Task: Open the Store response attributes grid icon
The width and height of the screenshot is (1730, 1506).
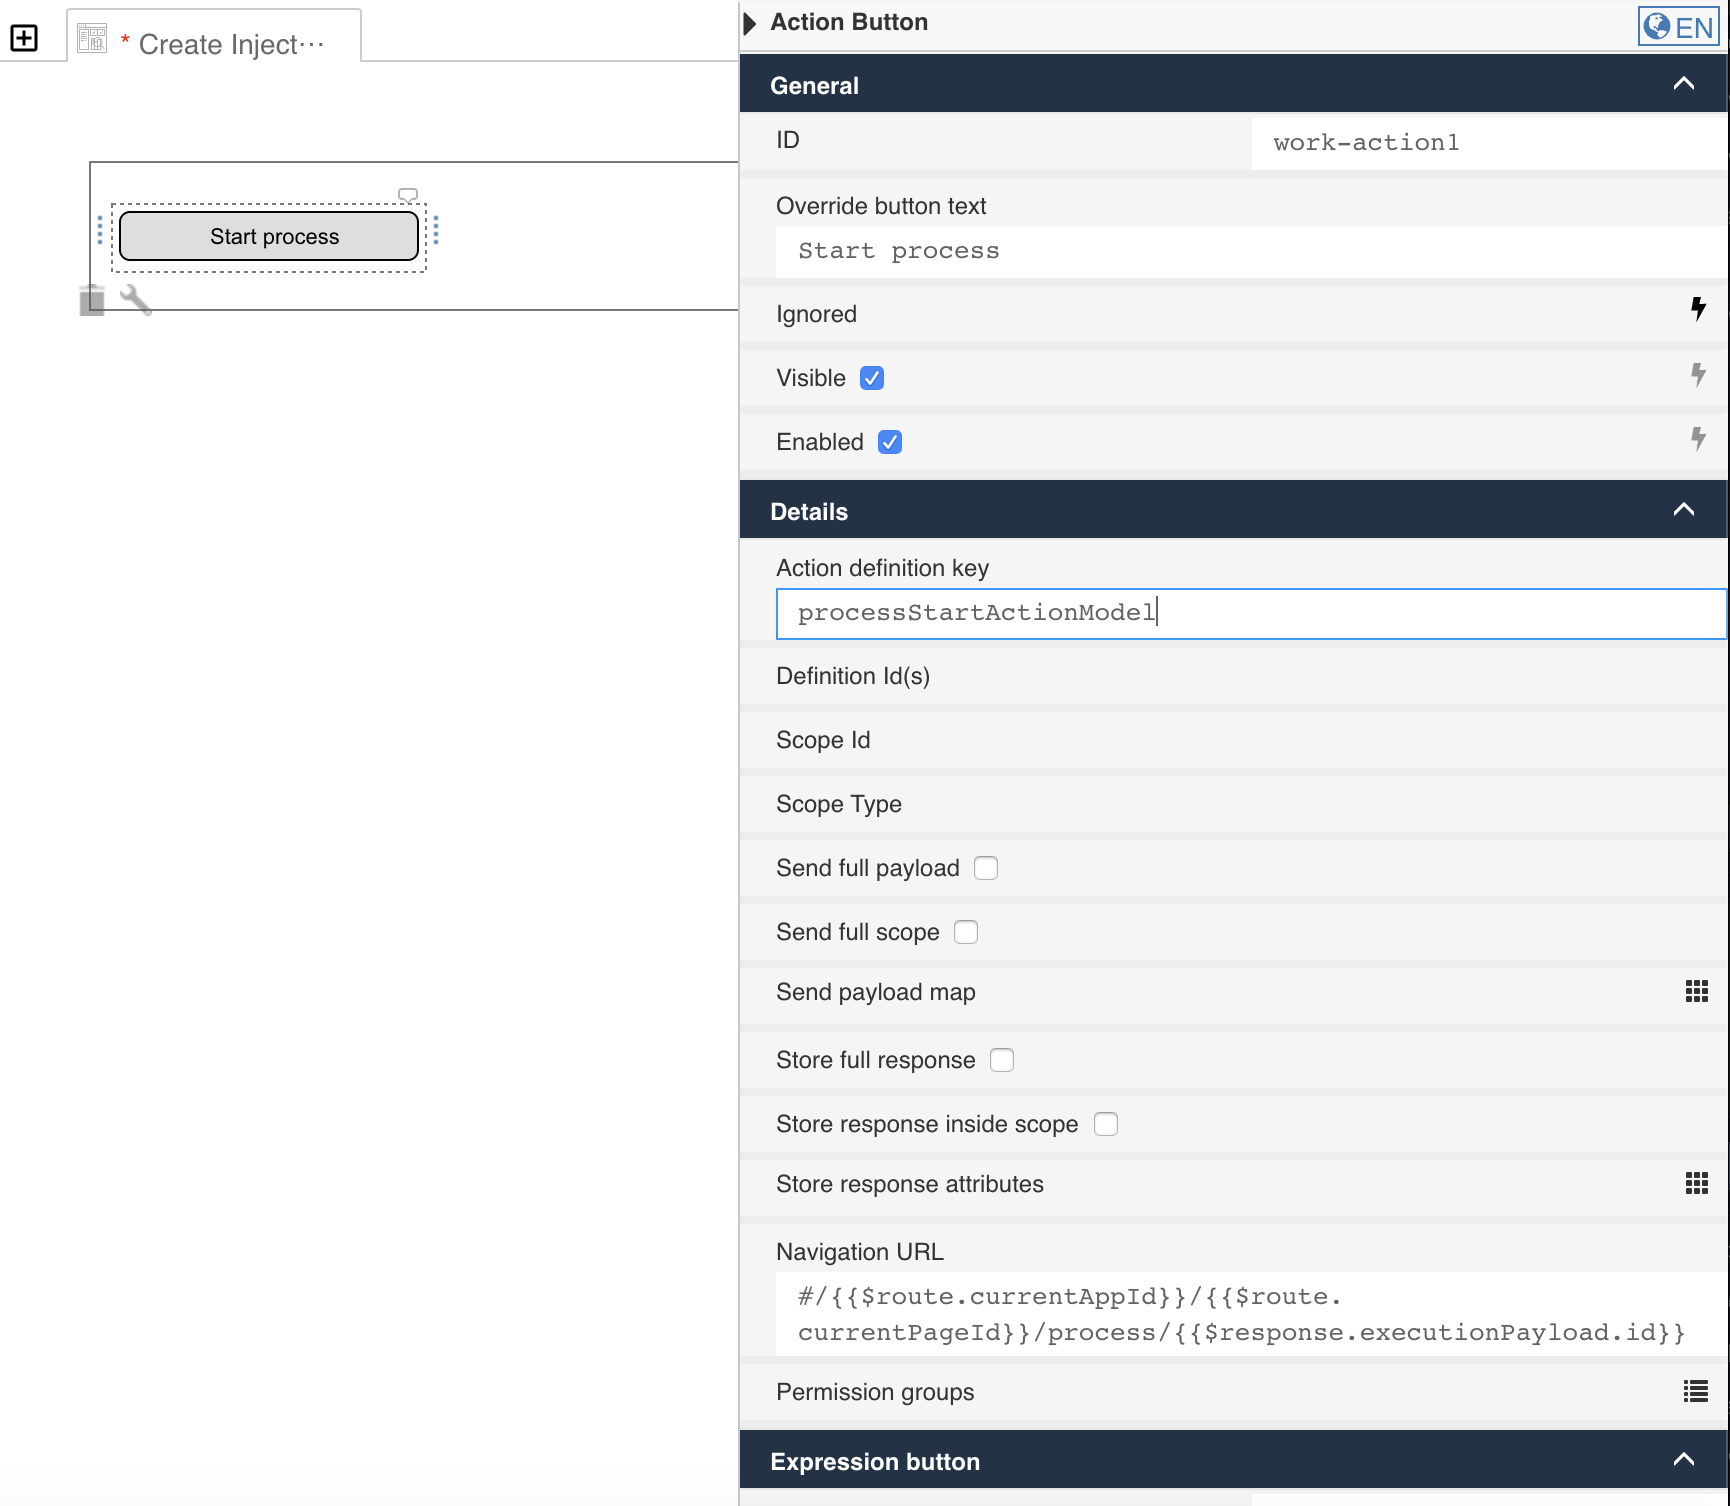Action: click(x=1696, y=1183)
